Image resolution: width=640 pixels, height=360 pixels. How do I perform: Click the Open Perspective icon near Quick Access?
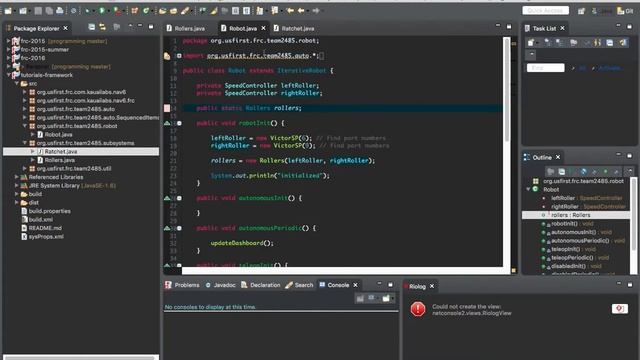(x=581, y=11)
